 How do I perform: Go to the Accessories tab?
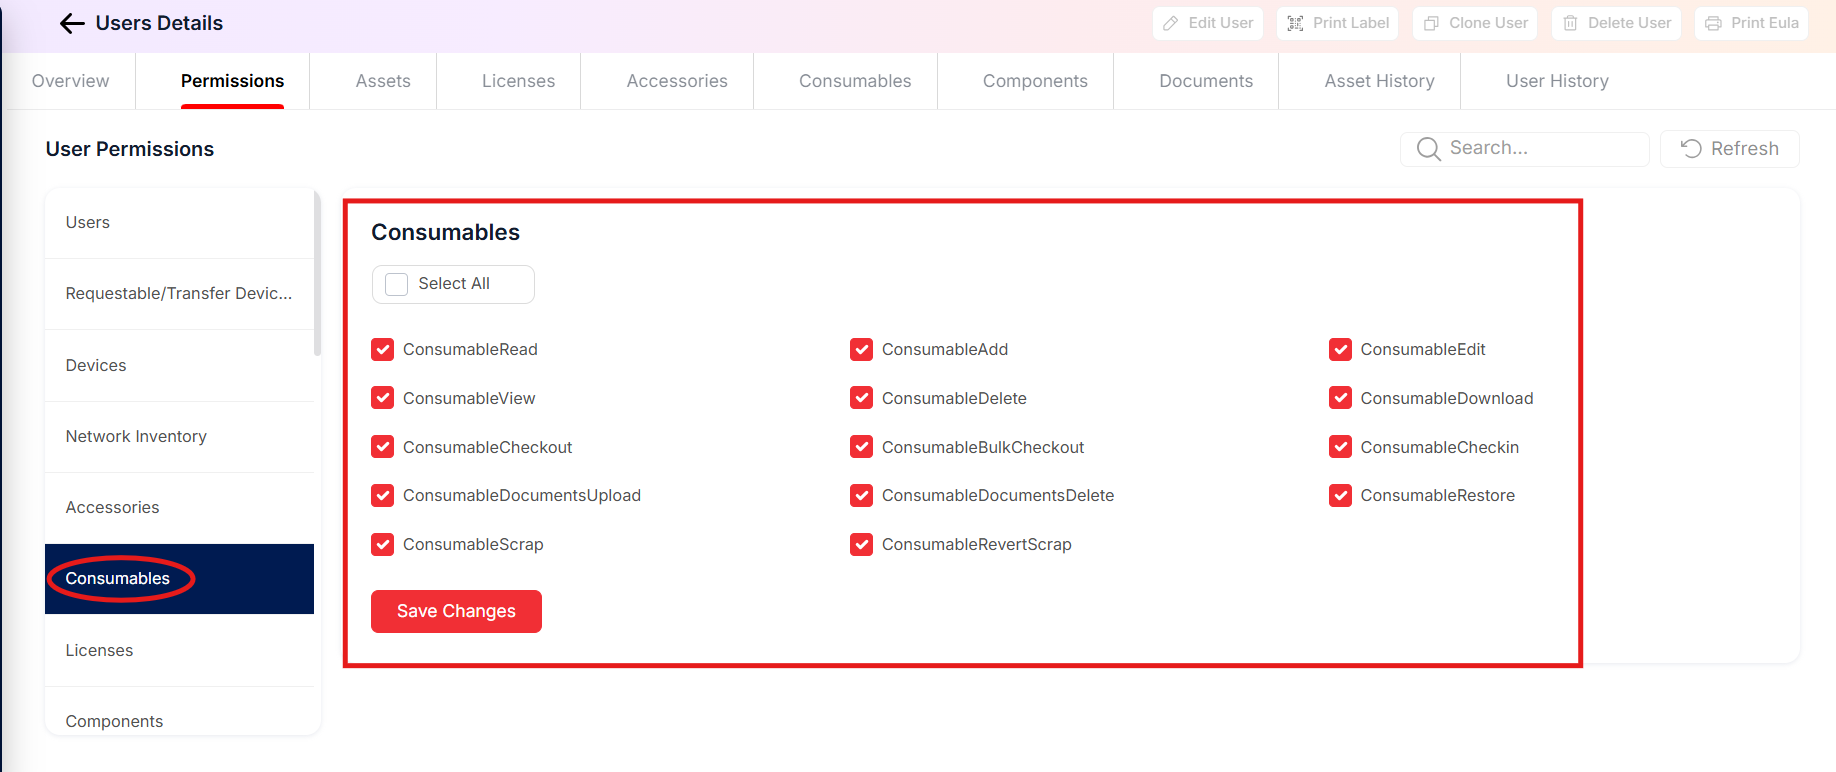click(x=677, y=81)
